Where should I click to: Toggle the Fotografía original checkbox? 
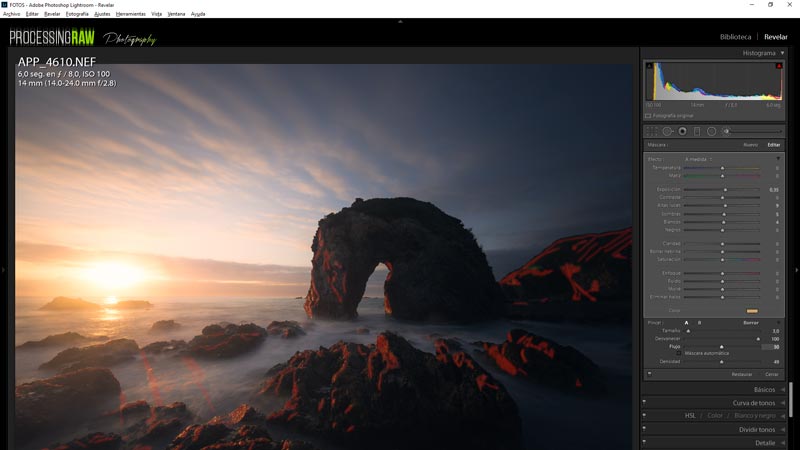[x=648, y=115]
